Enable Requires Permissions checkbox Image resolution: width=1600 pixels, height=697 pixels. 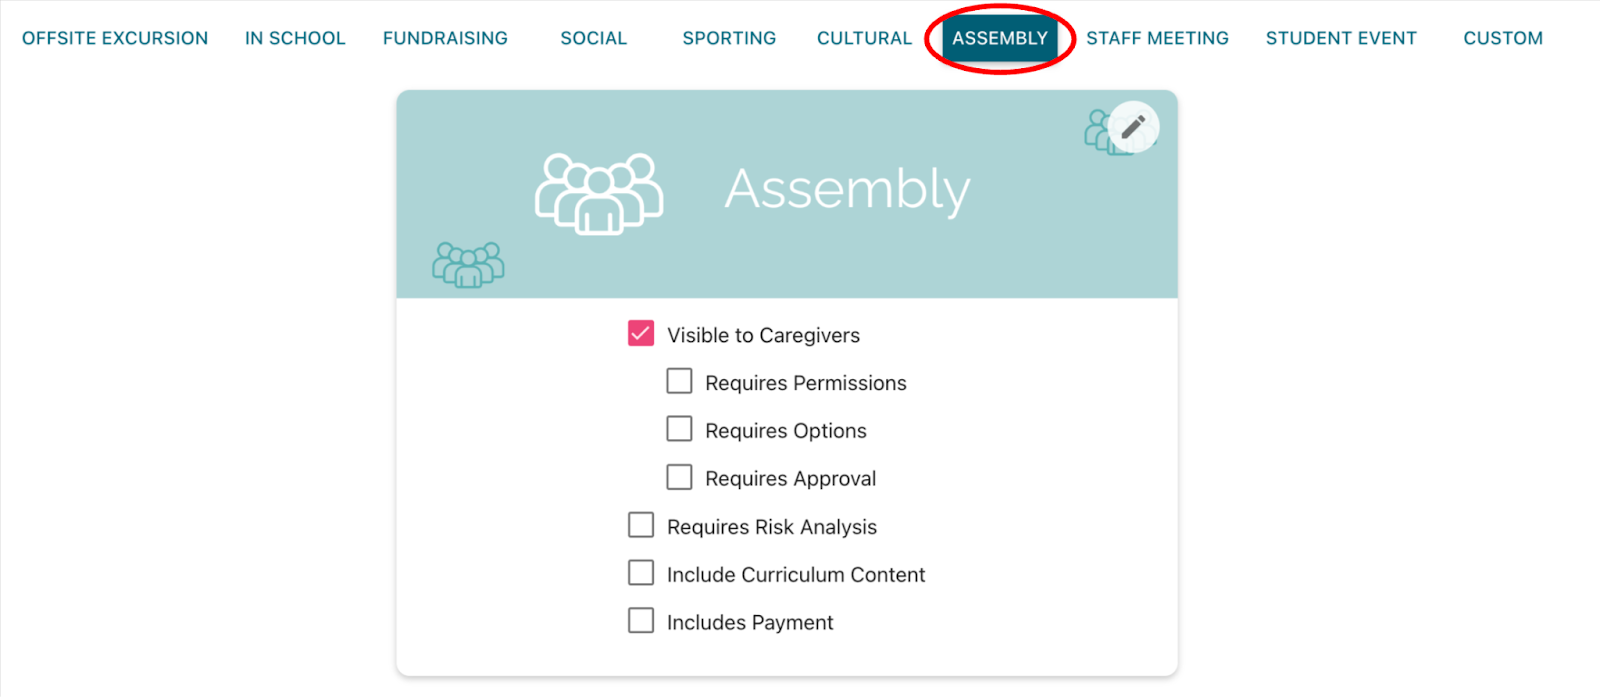coord(680,382)
